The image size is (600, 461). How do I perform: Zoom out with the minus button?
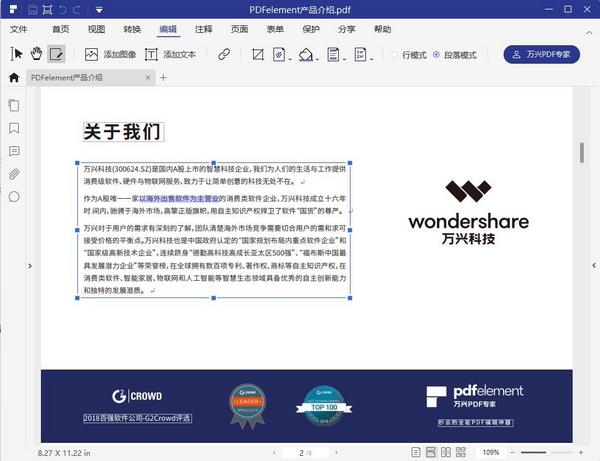point(512,453)
